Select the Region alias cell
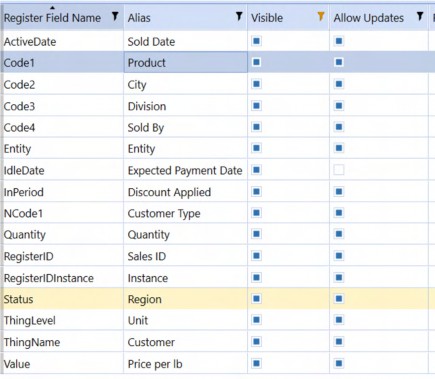Viewport: 435px width, 379px height. 185,299
